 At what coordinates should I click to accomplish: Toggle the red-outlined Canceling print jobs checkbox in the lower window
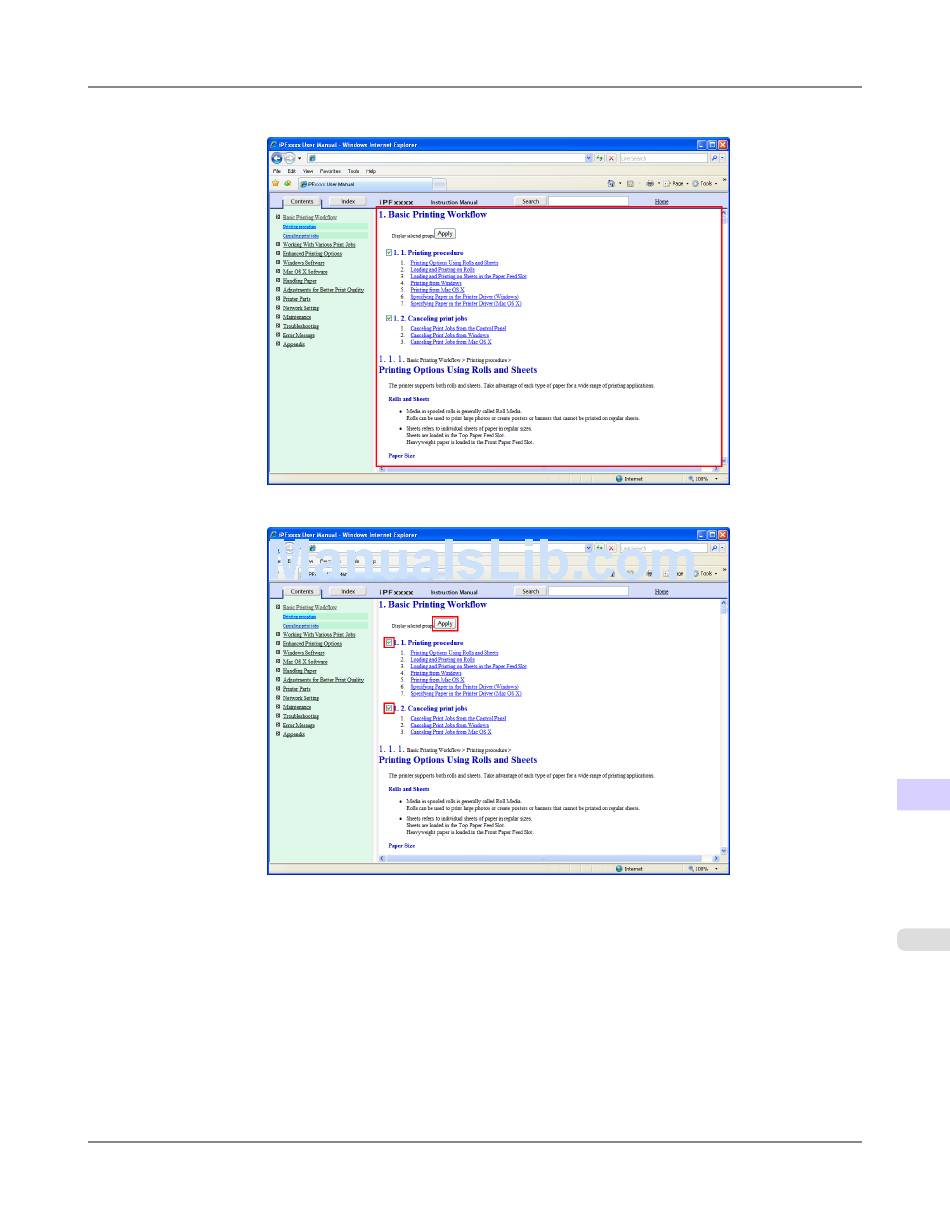[389, 708]
